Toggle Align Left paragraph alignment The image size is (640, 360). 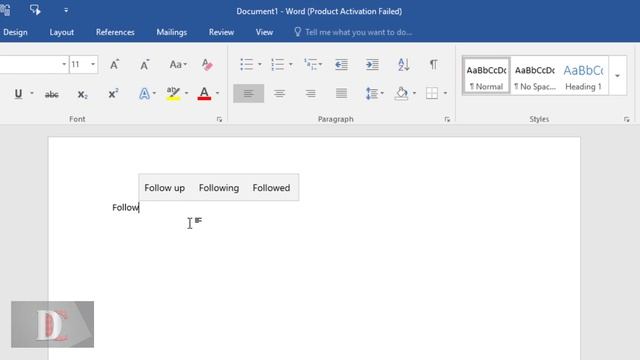coord(249,93)
